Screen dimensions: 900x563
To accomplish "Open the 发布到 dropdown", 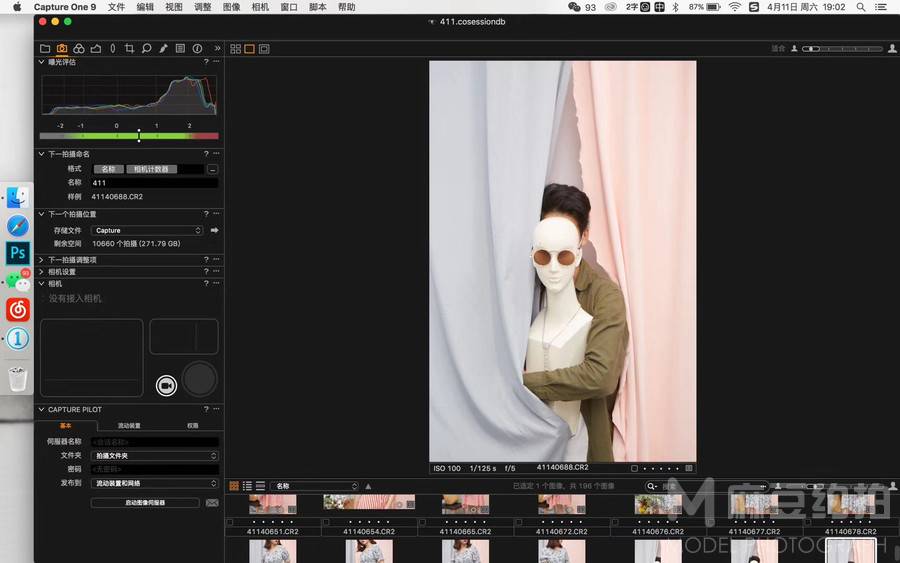I will point(155,483).
